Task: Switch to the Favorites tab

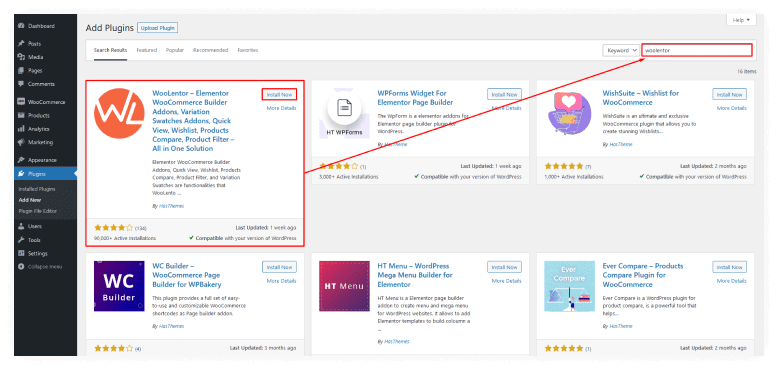Action: click(x=248, y=50)
